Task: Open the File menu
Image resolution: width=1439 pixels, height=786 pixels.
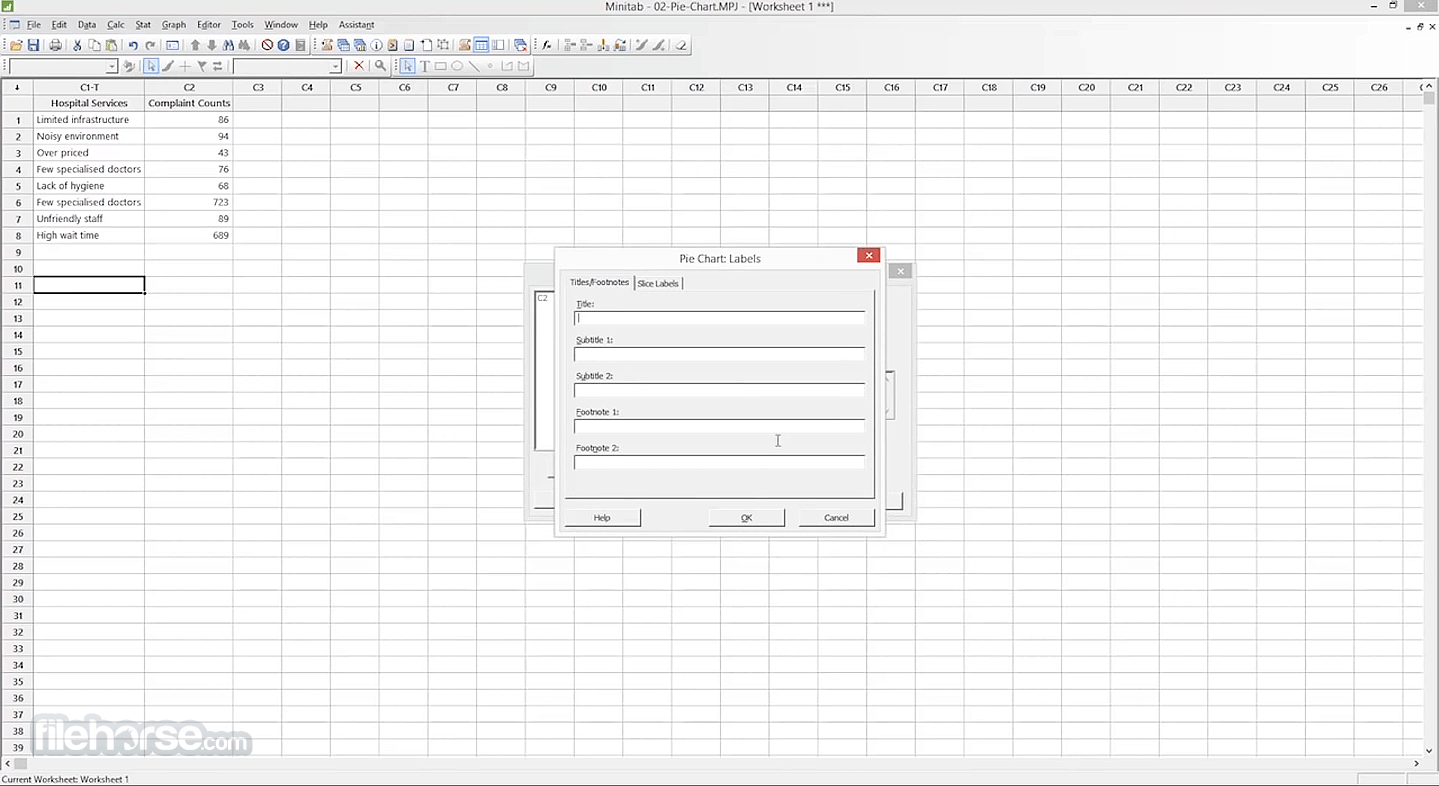Action: [x=34, y=25]
